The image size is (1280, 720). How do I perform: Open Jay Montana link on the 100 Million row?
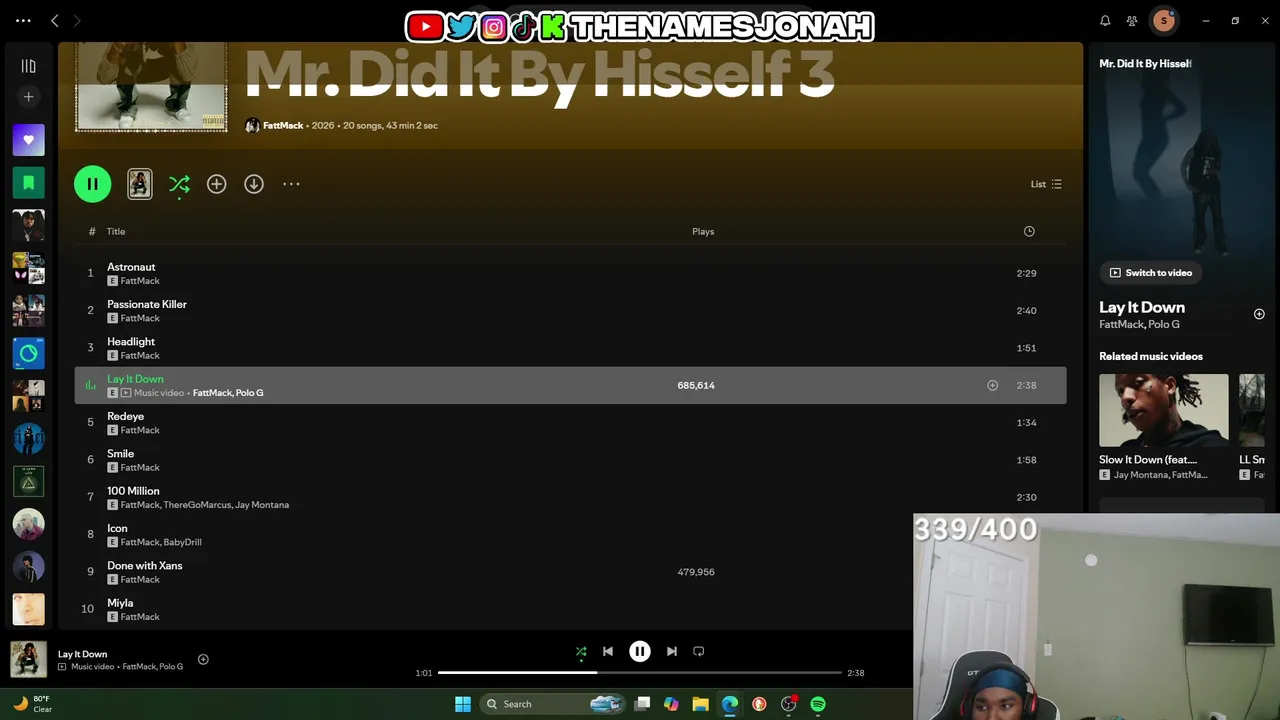tap(262, 505)
